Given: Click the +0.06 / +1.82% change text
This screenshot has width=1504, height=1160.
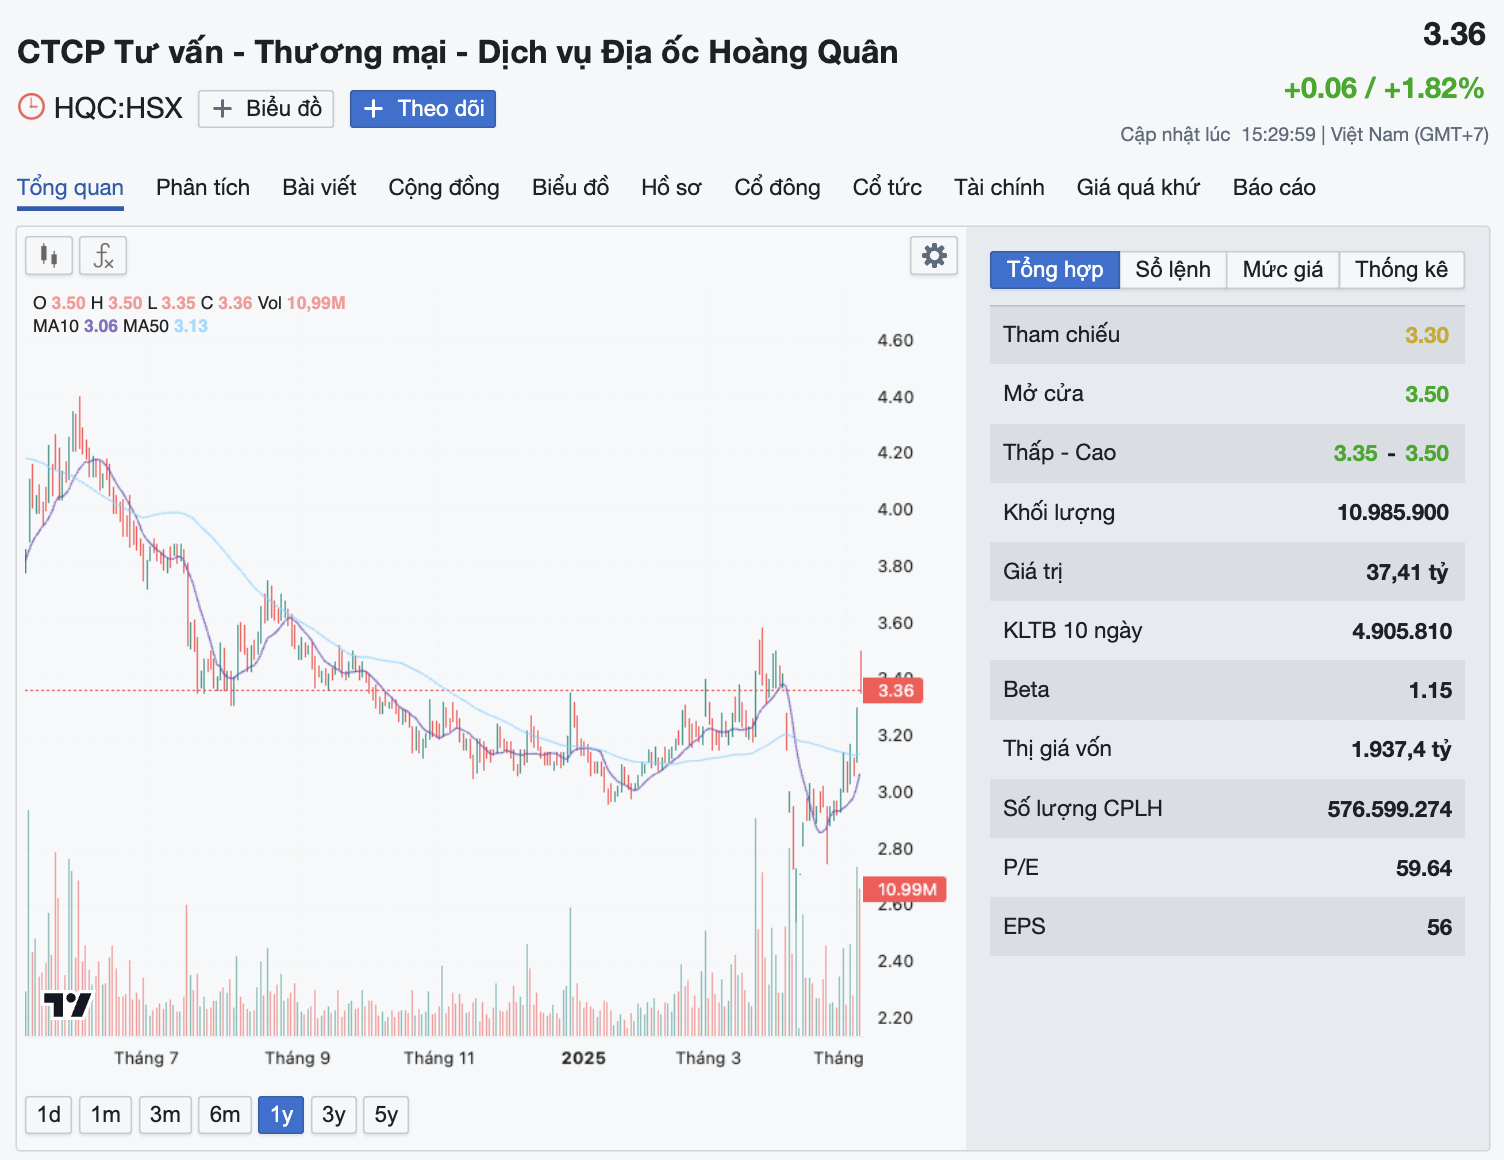Looking at the screenshot, I should [x=1384, y=88].
